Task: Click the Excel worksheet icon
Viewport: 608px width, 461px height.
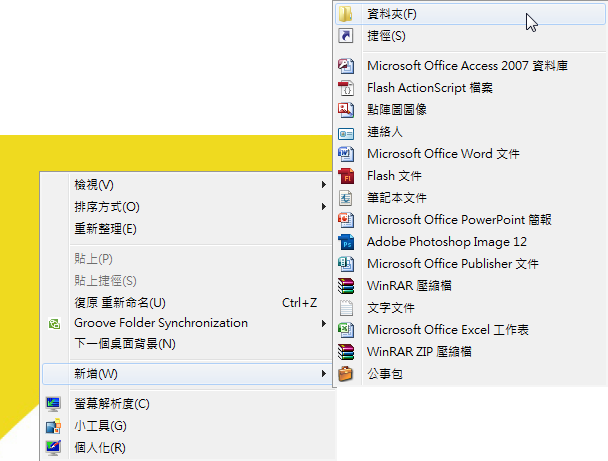Action: pos(345,330)
